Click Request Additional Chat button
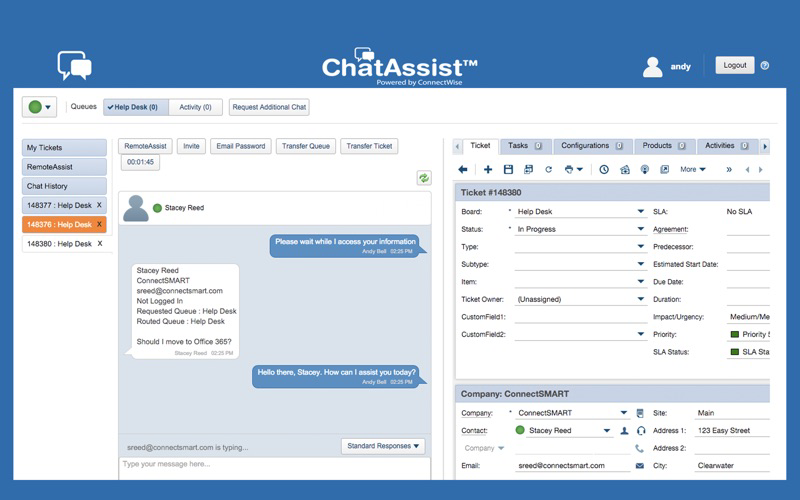Viewport: 800px width, 500px height. [x=269, y=107]
